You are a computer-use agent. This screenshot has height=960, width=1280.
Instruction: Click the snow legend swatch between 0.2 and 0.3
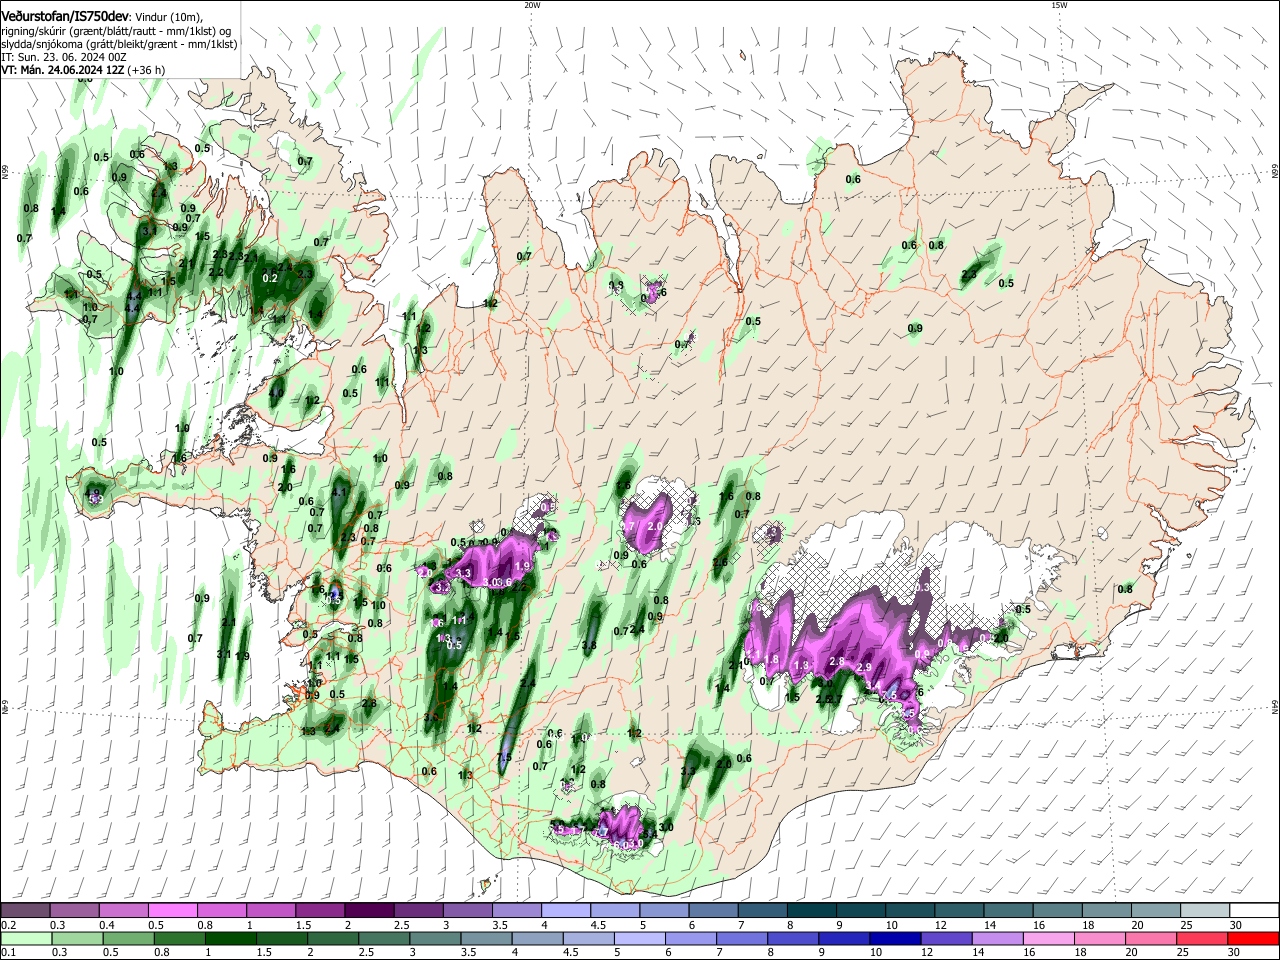25,910
